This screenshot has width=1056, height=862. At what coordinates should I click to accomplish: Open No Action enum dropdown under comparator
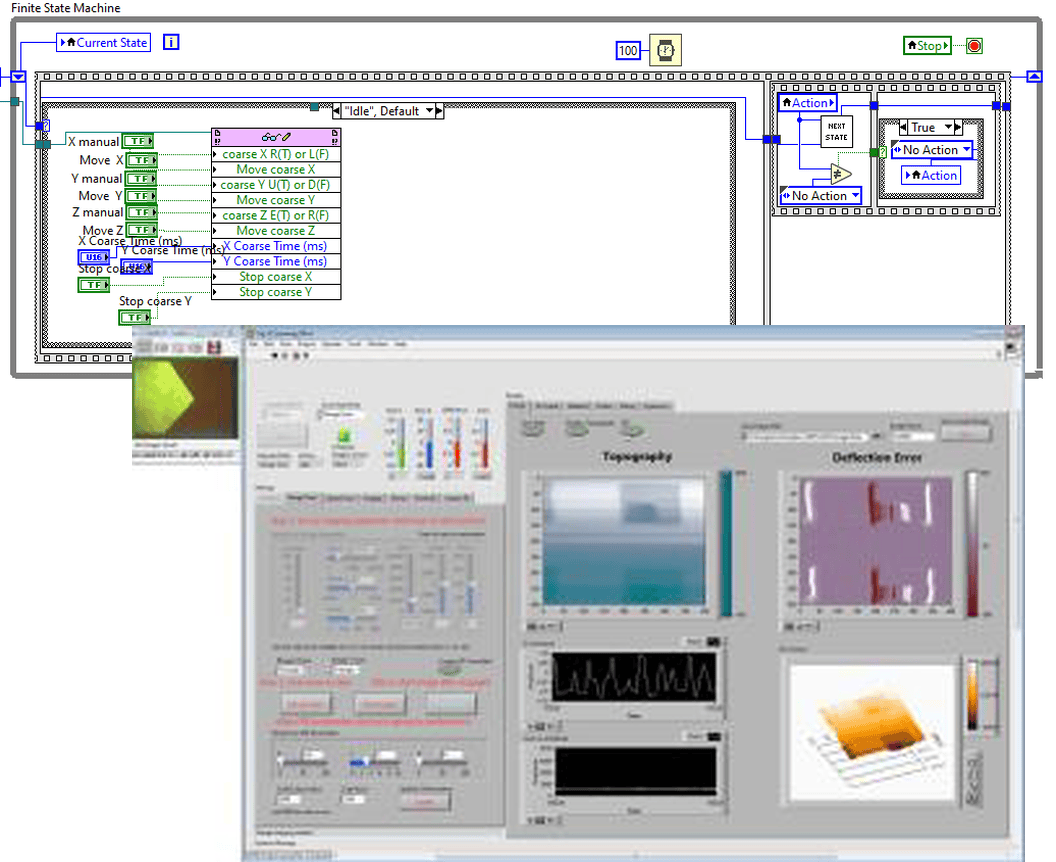[x=855, y=195]
